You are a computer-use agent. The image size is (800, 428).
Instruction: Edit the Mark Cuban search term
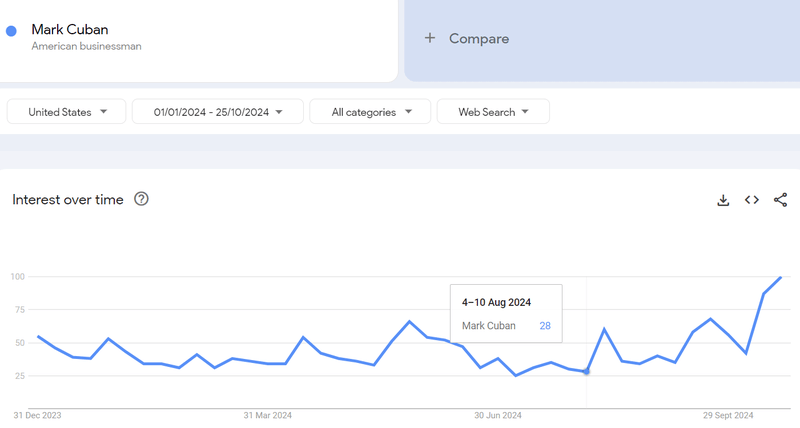(70, 29)
